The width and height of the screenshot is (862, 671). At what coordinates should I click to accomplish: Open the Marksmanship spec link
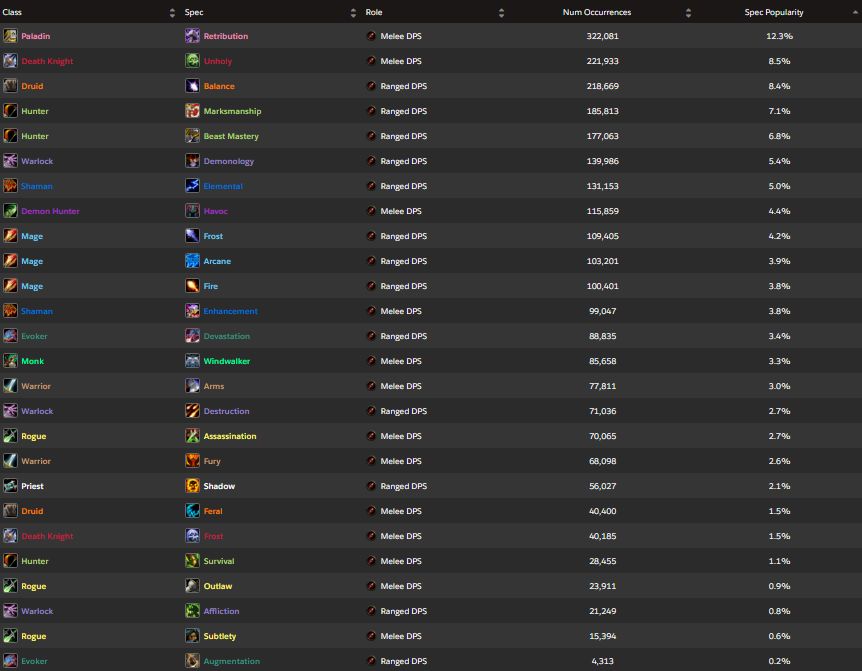tap(232, 111)
